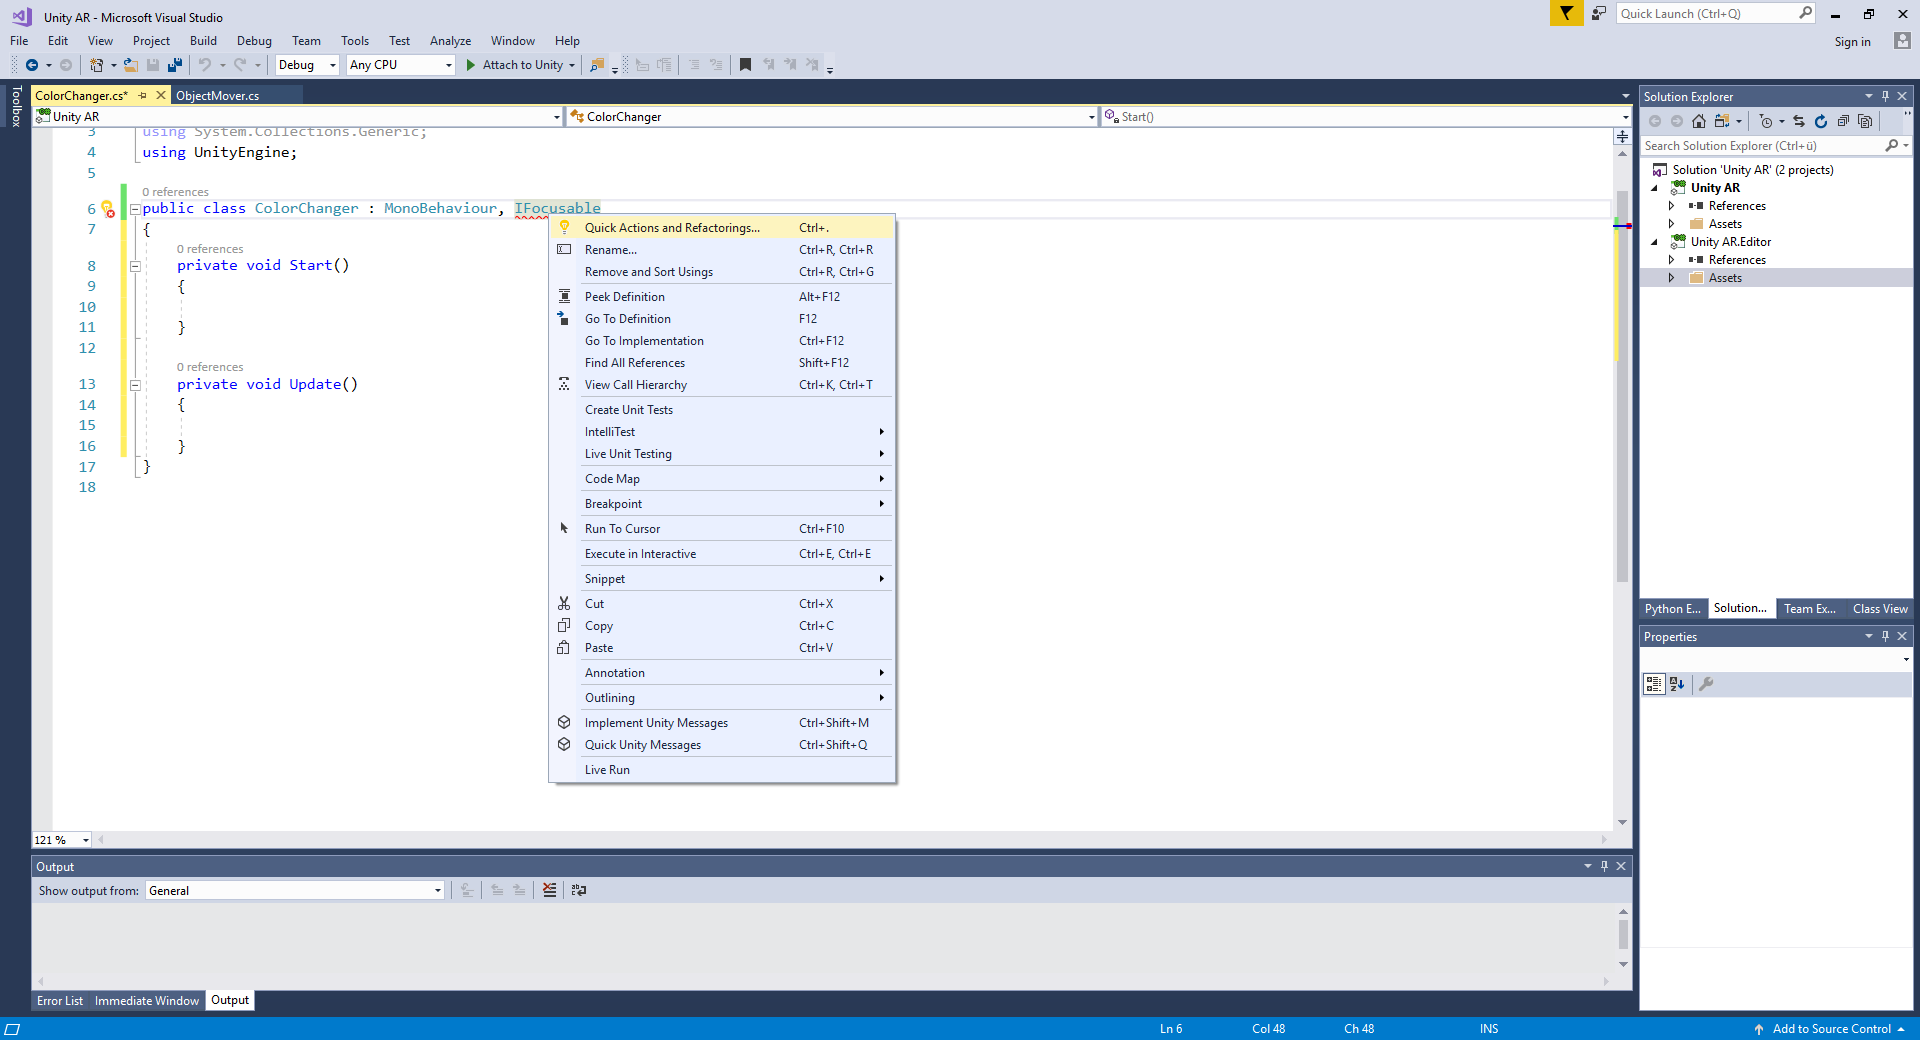Click the bookmark toggle icon in toolbar
The height and width of the screenshot is (1040, 1920).
[x=745, y=65]
